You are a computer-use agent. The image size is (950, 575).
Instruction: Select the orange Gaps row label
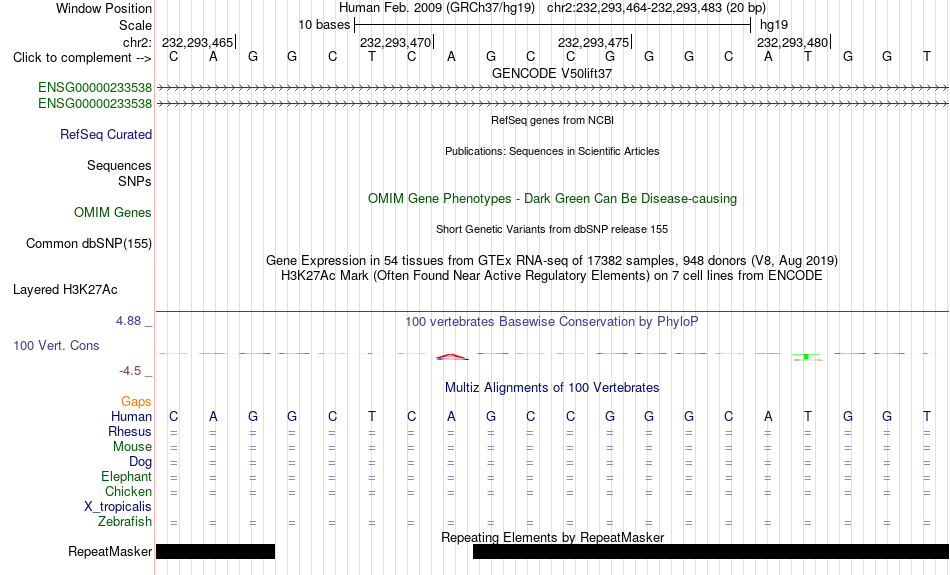[x=136, y=401]
